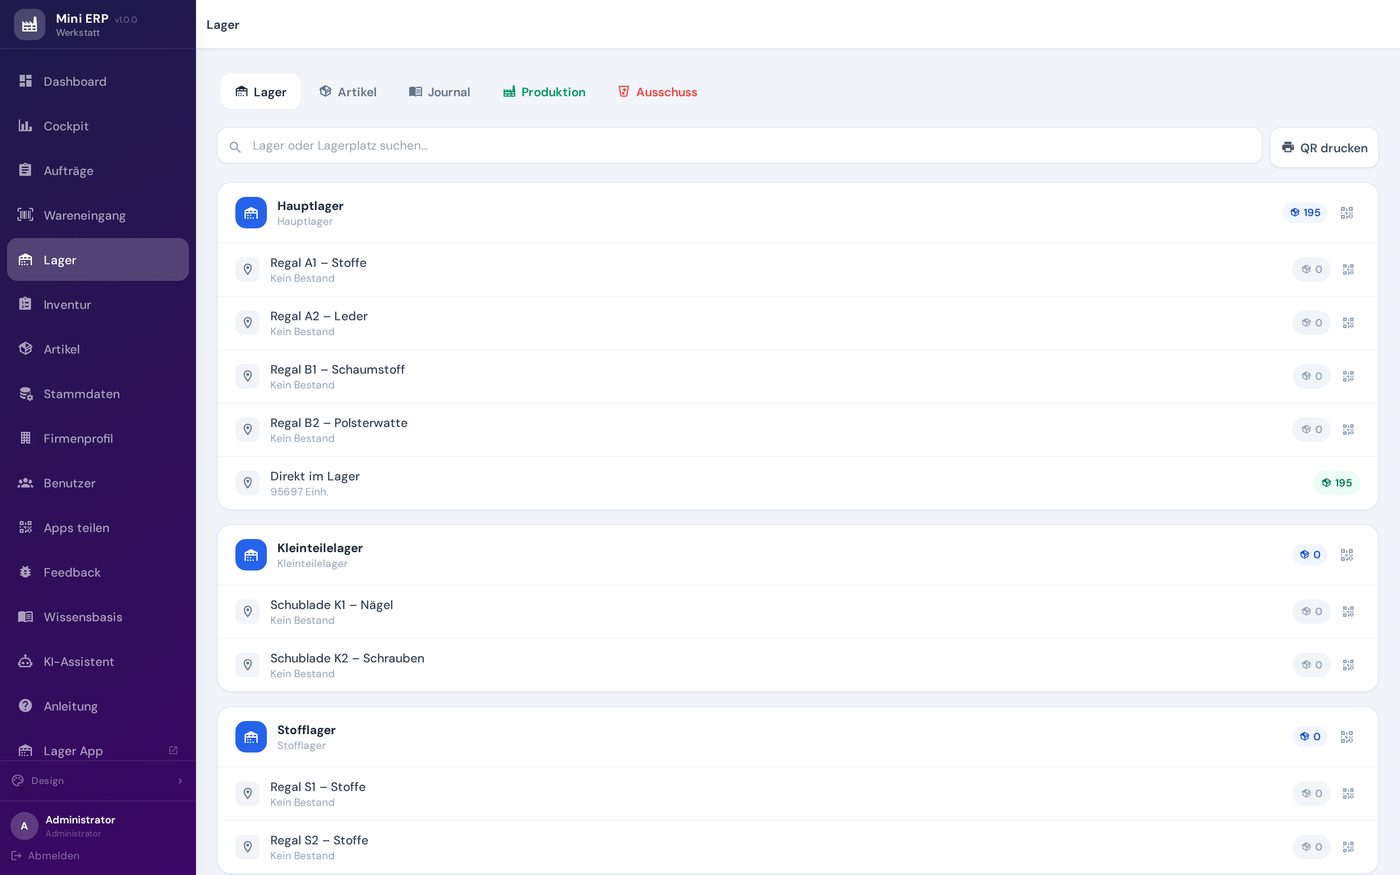Open Lager App external link icon

173,750
